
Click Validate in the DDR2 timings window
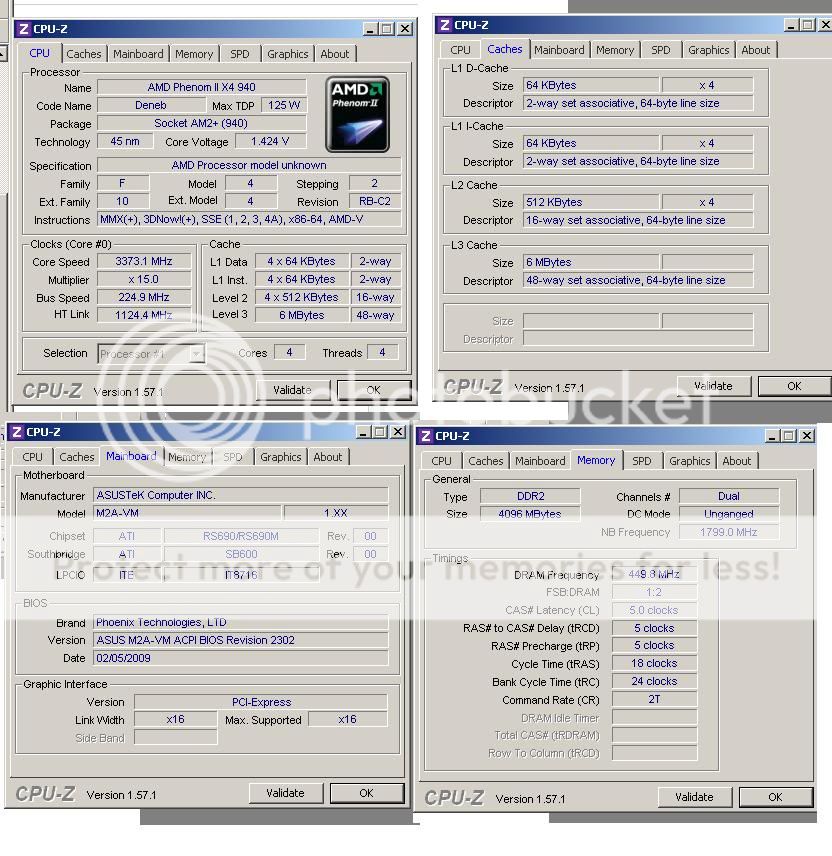694,797
